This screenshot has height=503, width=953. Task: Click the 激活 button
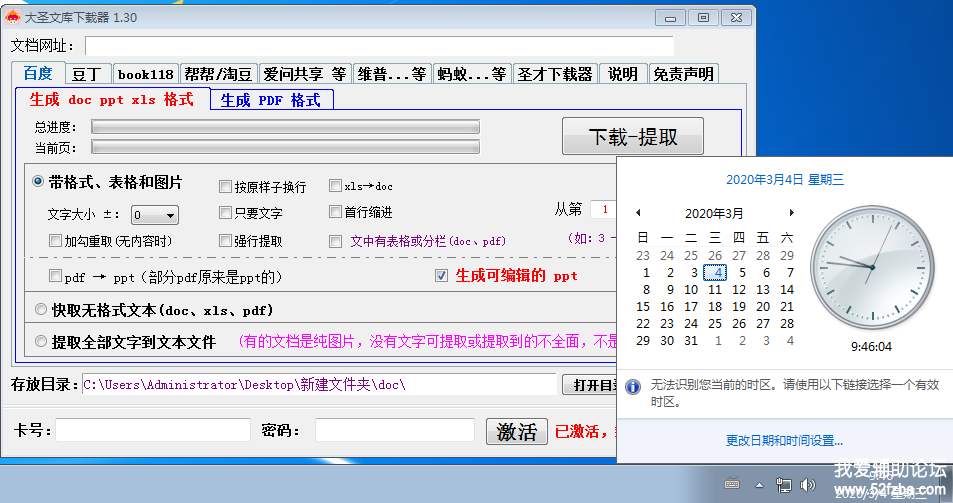click(517, 431)
